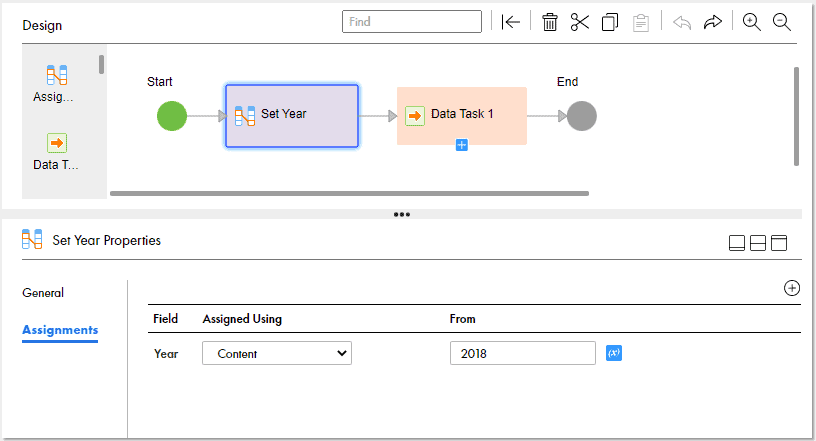Click the Set Year Properties assignment icon

pyautogui.click(x=32, y=240)
